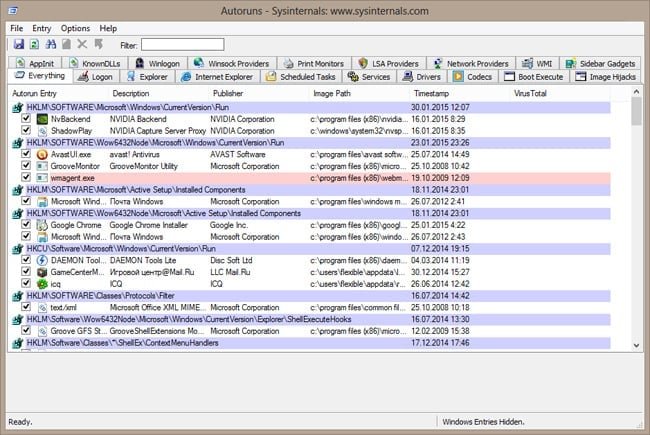This screenshot has height=435, width=650.
Task: Click the 'Ready.' status bar text
Action: (20, 422)
